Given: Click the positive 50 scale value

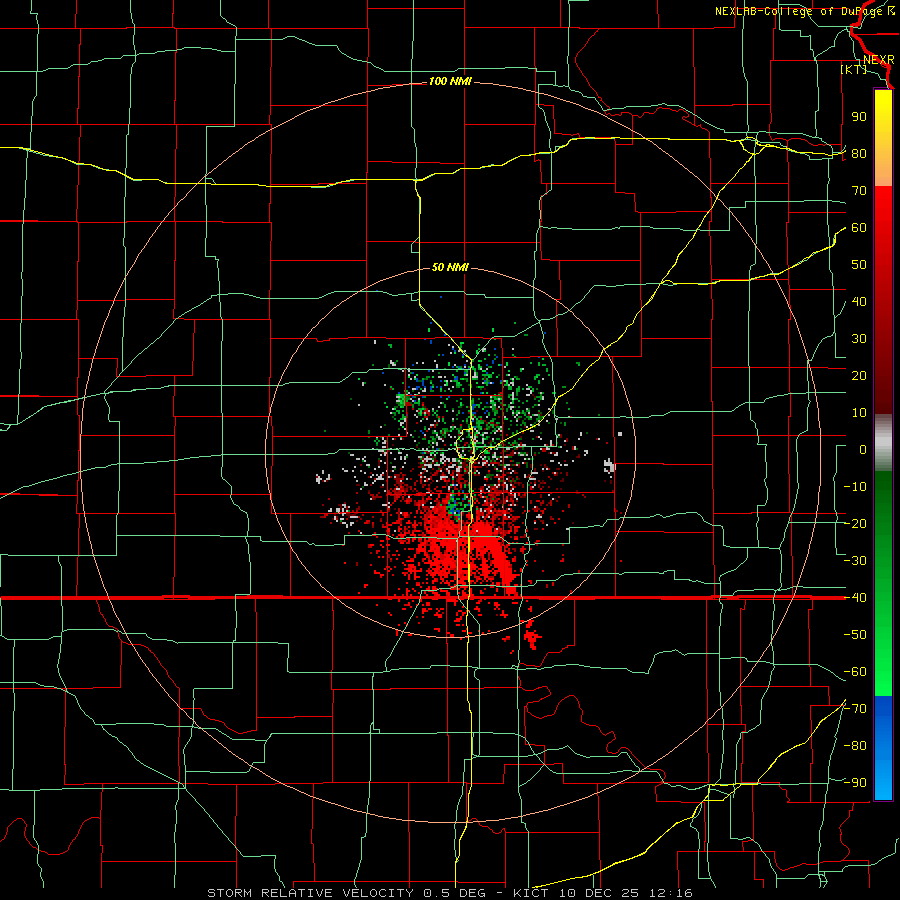Looking at the screenshot, I should pyautogui.click(x=859, y=265).
